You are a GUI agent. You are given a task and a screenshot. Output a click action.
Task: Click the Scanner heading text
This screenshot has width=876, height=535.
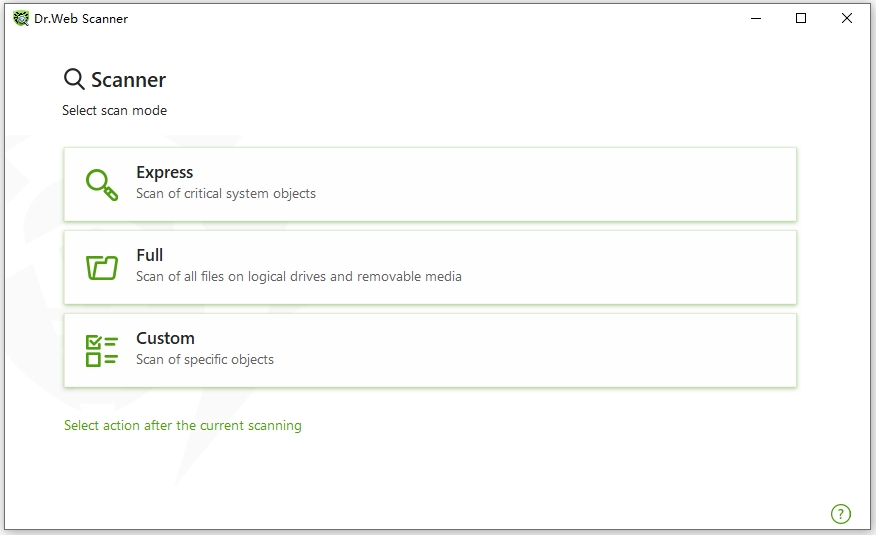click(x=128, y=80)
